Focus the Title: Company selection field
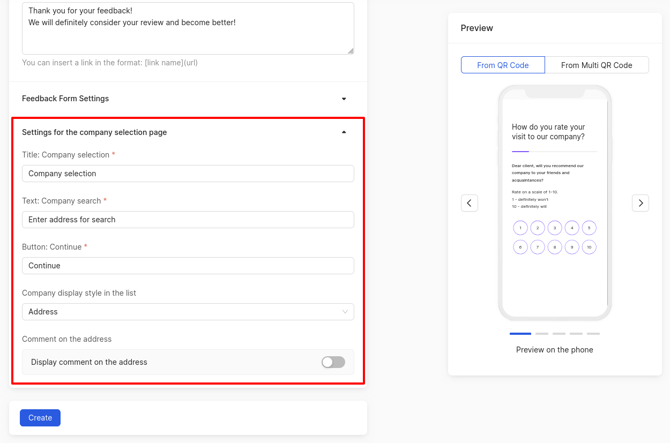The image size is (670, 443). click(x=188, y=174)
